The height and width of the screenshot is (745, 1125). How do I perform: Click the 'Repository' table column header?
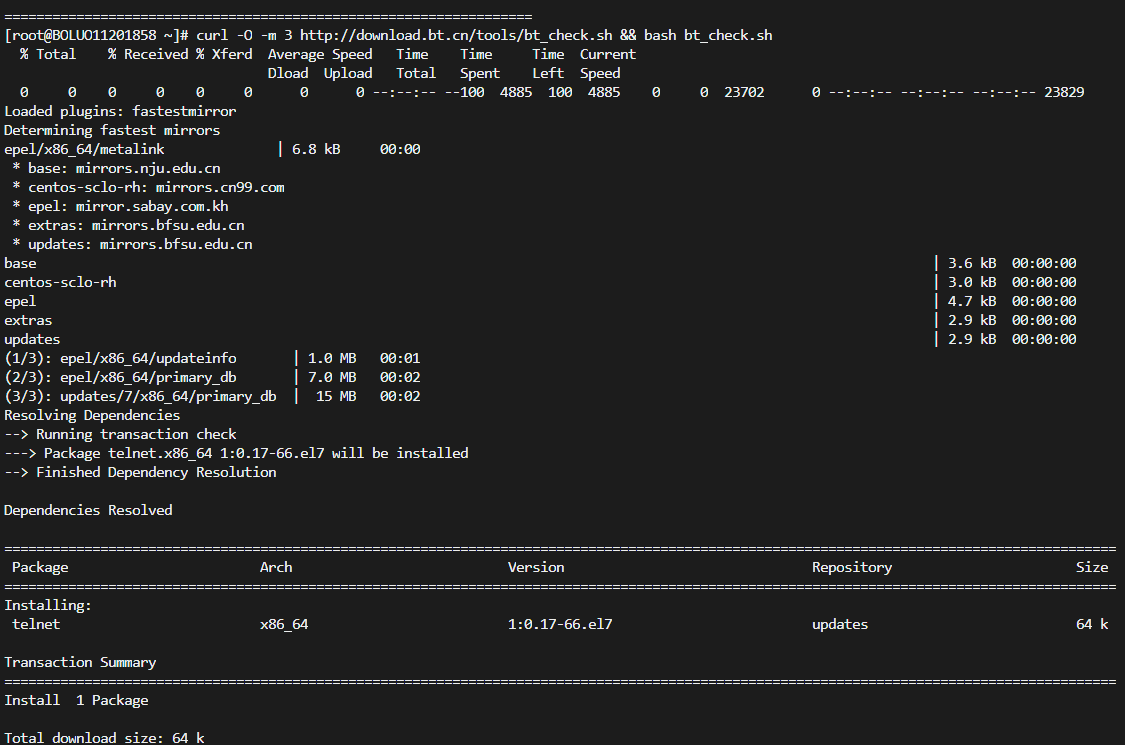point(852,568)
